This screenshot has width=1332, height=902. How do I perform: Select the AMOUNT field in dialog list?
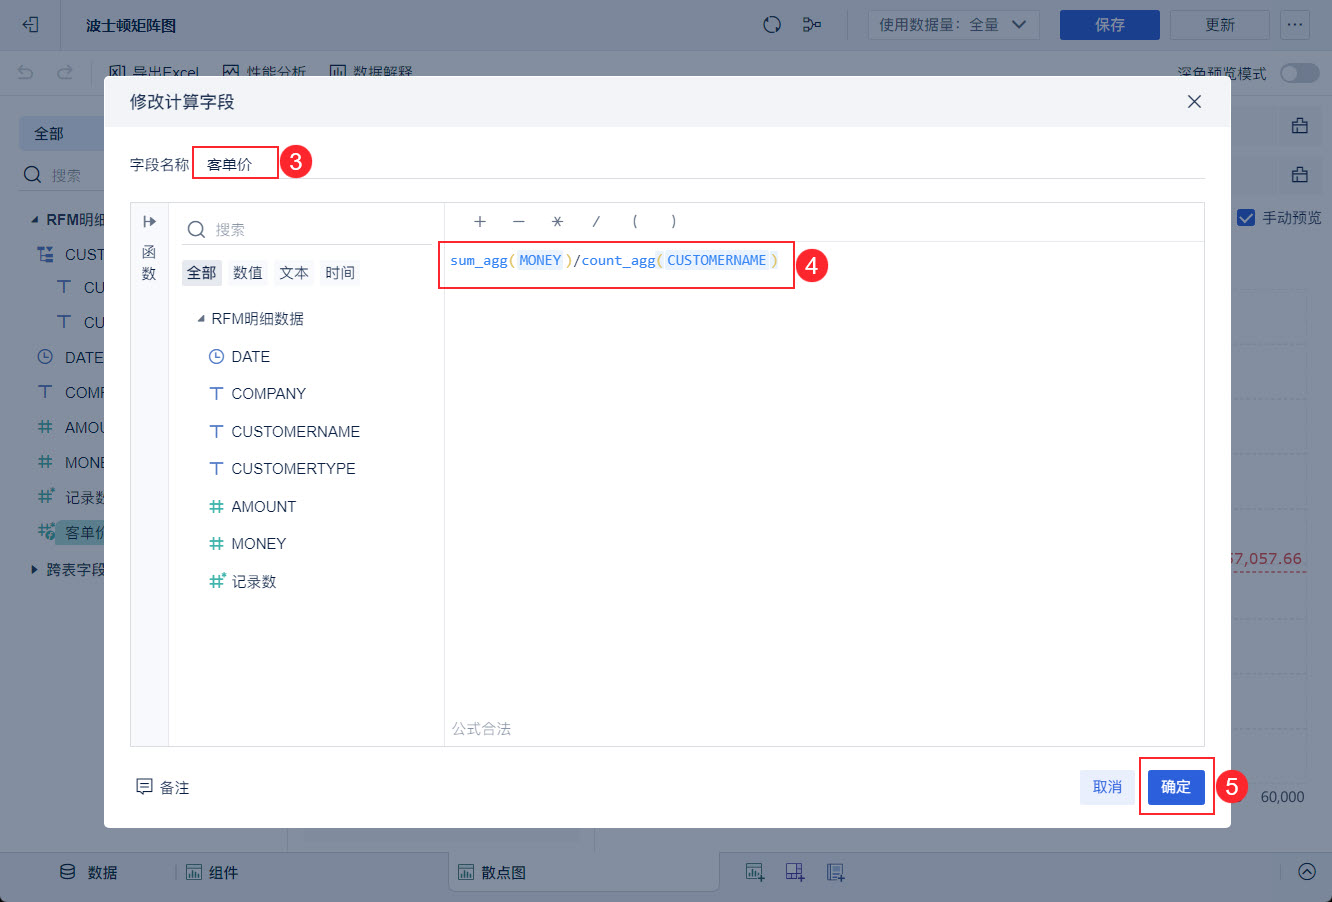coord(252,507)
